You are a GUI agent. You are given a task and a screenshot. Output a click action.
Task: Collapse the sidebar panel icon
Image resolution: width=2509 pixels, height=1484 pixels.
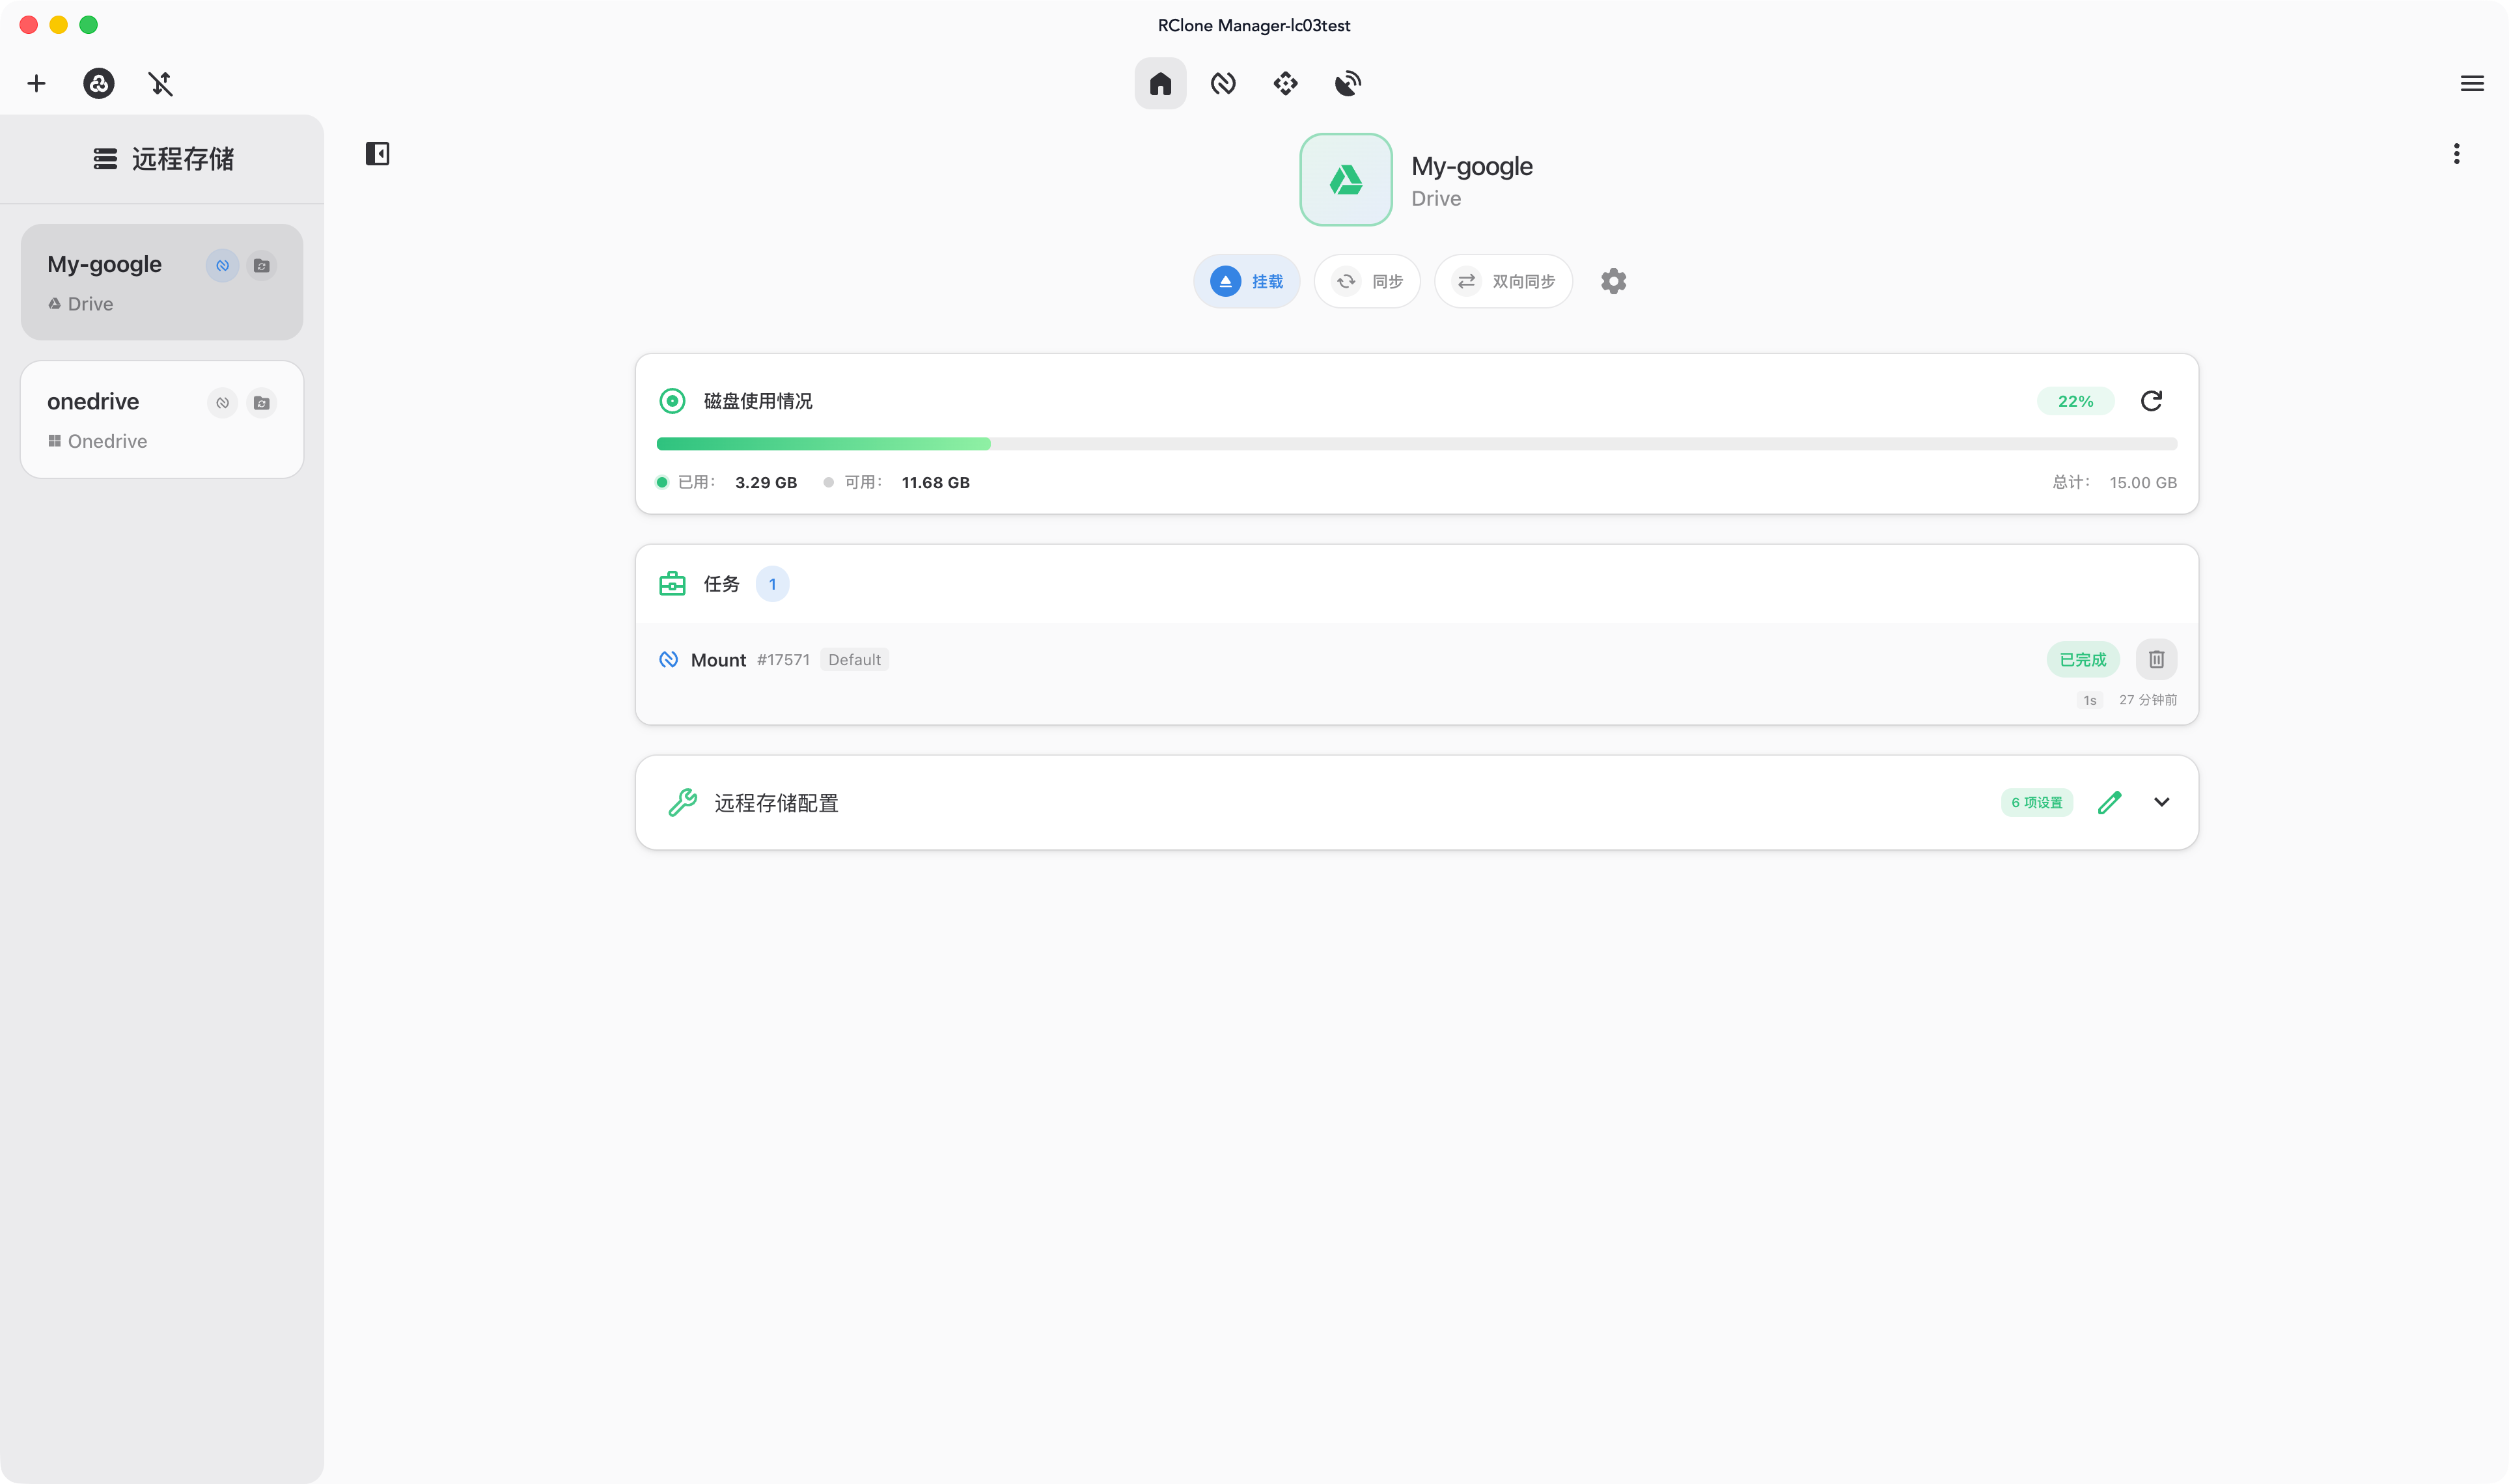point(377,154)
